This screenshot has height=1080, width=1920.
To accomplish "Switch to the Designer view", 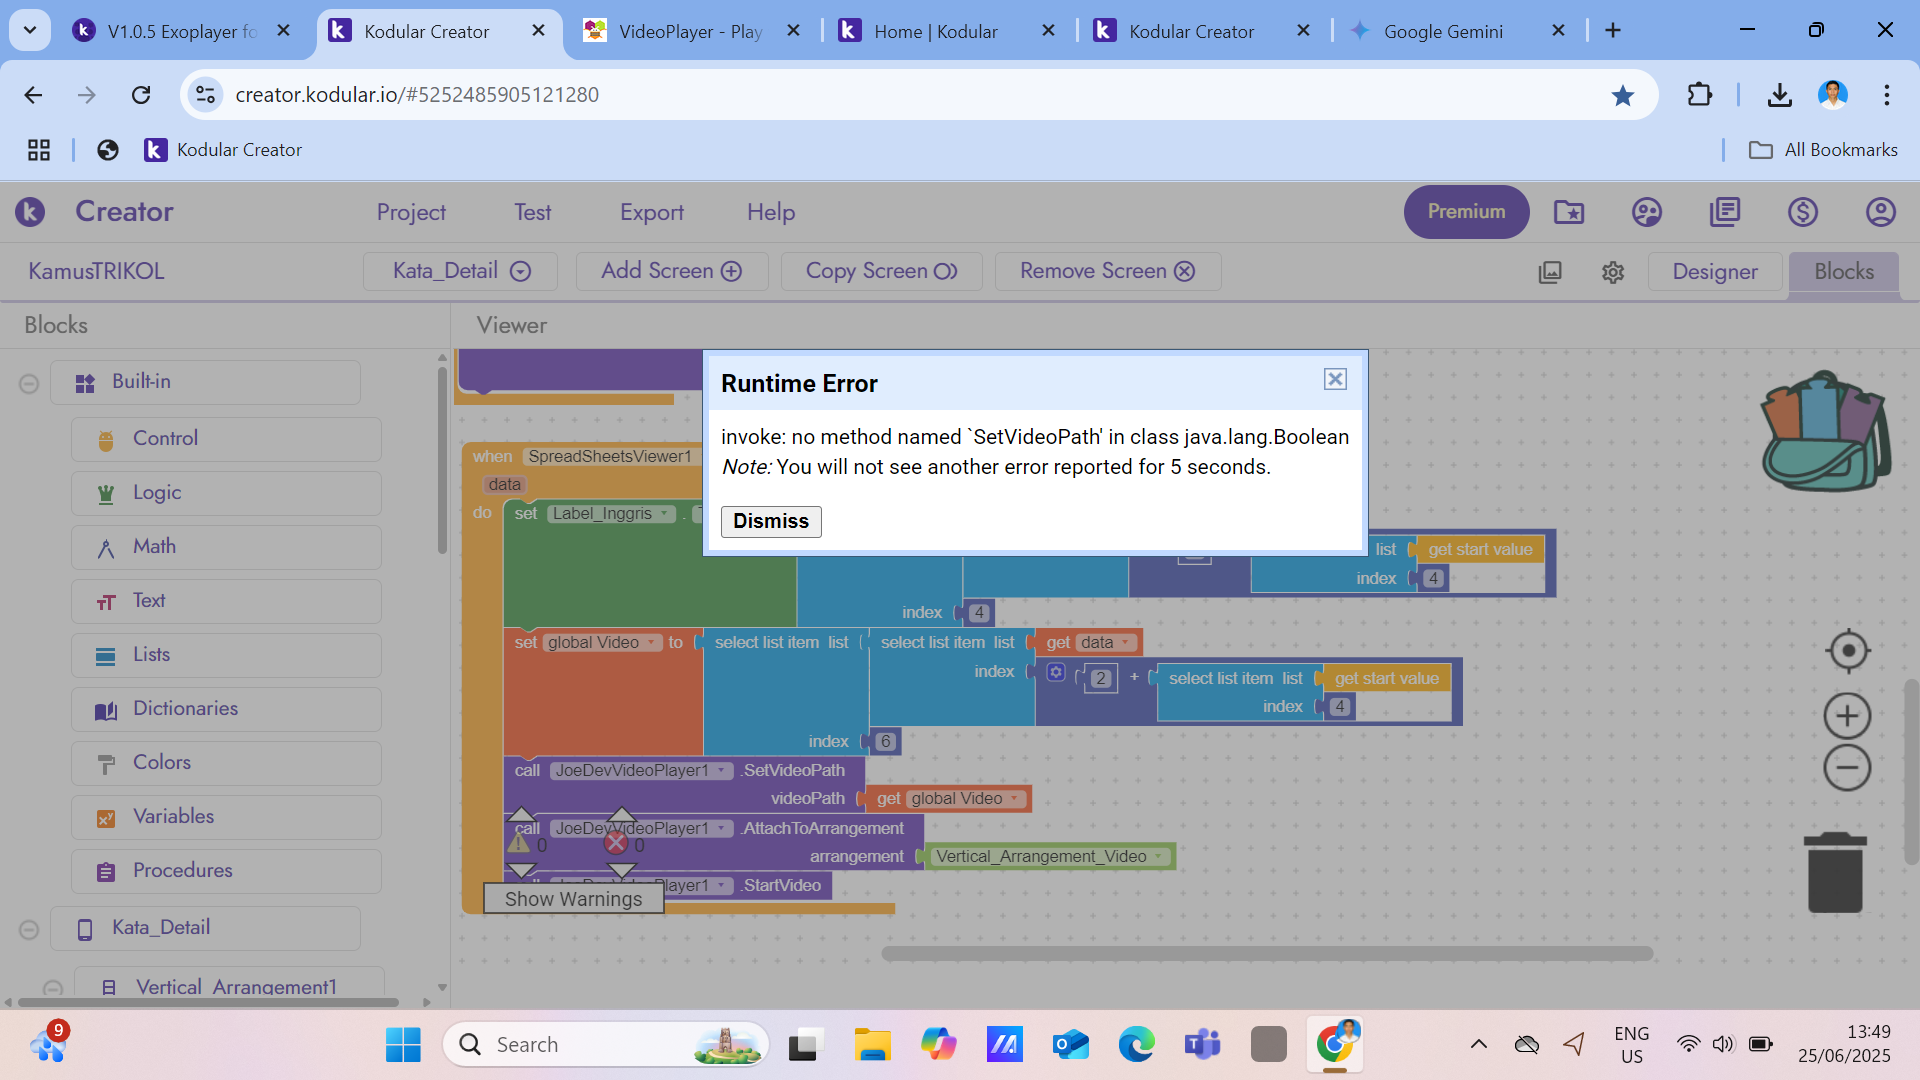I will [1715, 272].
